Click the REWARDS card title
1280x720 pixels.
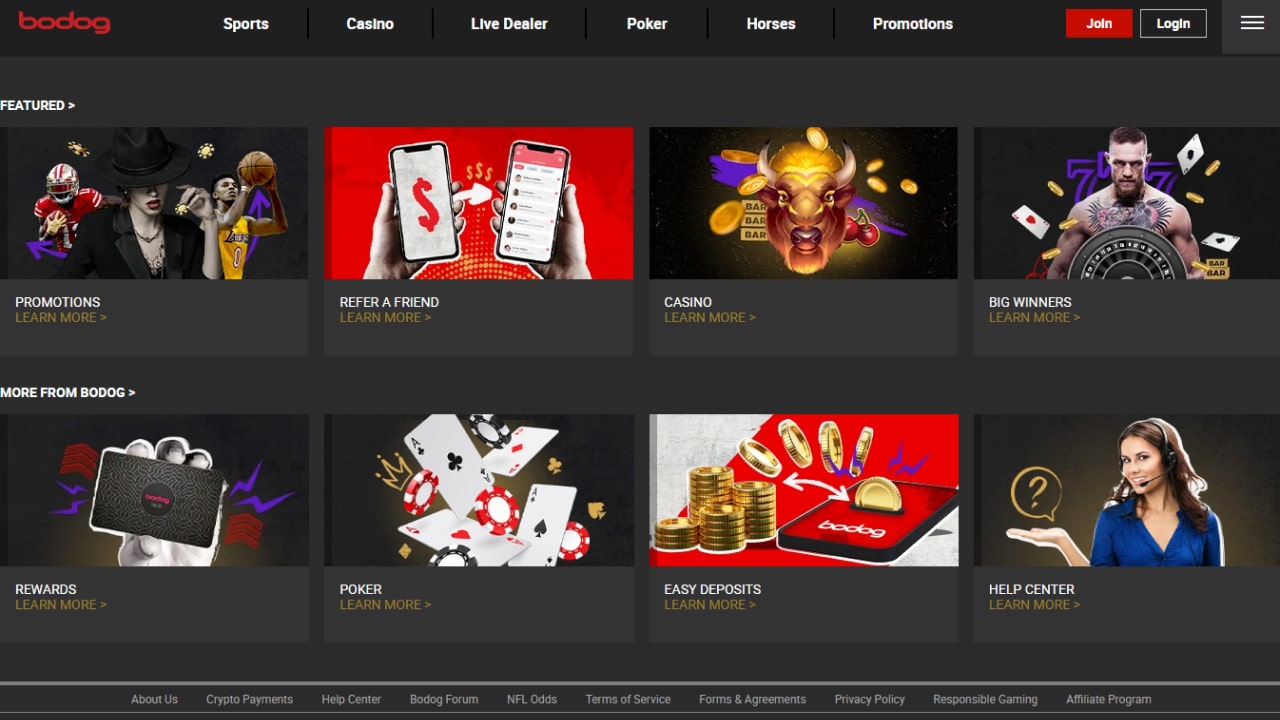click(46, 589)
